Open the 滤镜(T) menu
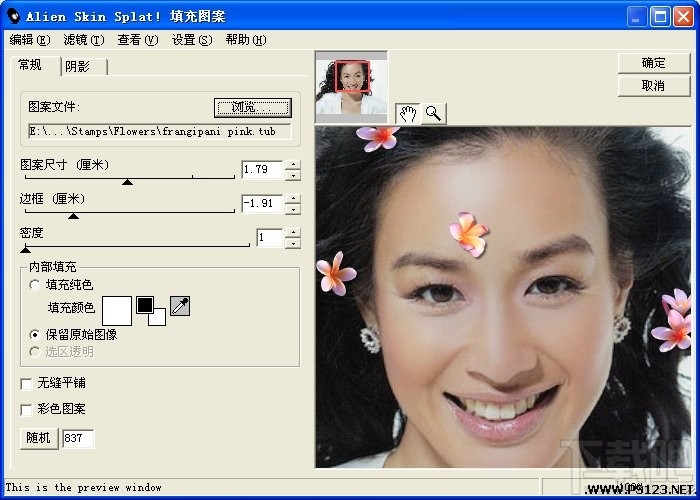700x500 pixels. pos(84,40)
